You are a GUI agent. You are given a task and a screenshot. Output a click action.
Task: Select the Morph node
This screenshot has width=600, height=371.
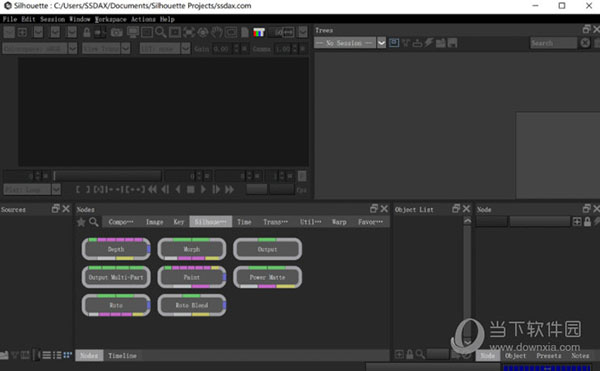coord(192,249)
